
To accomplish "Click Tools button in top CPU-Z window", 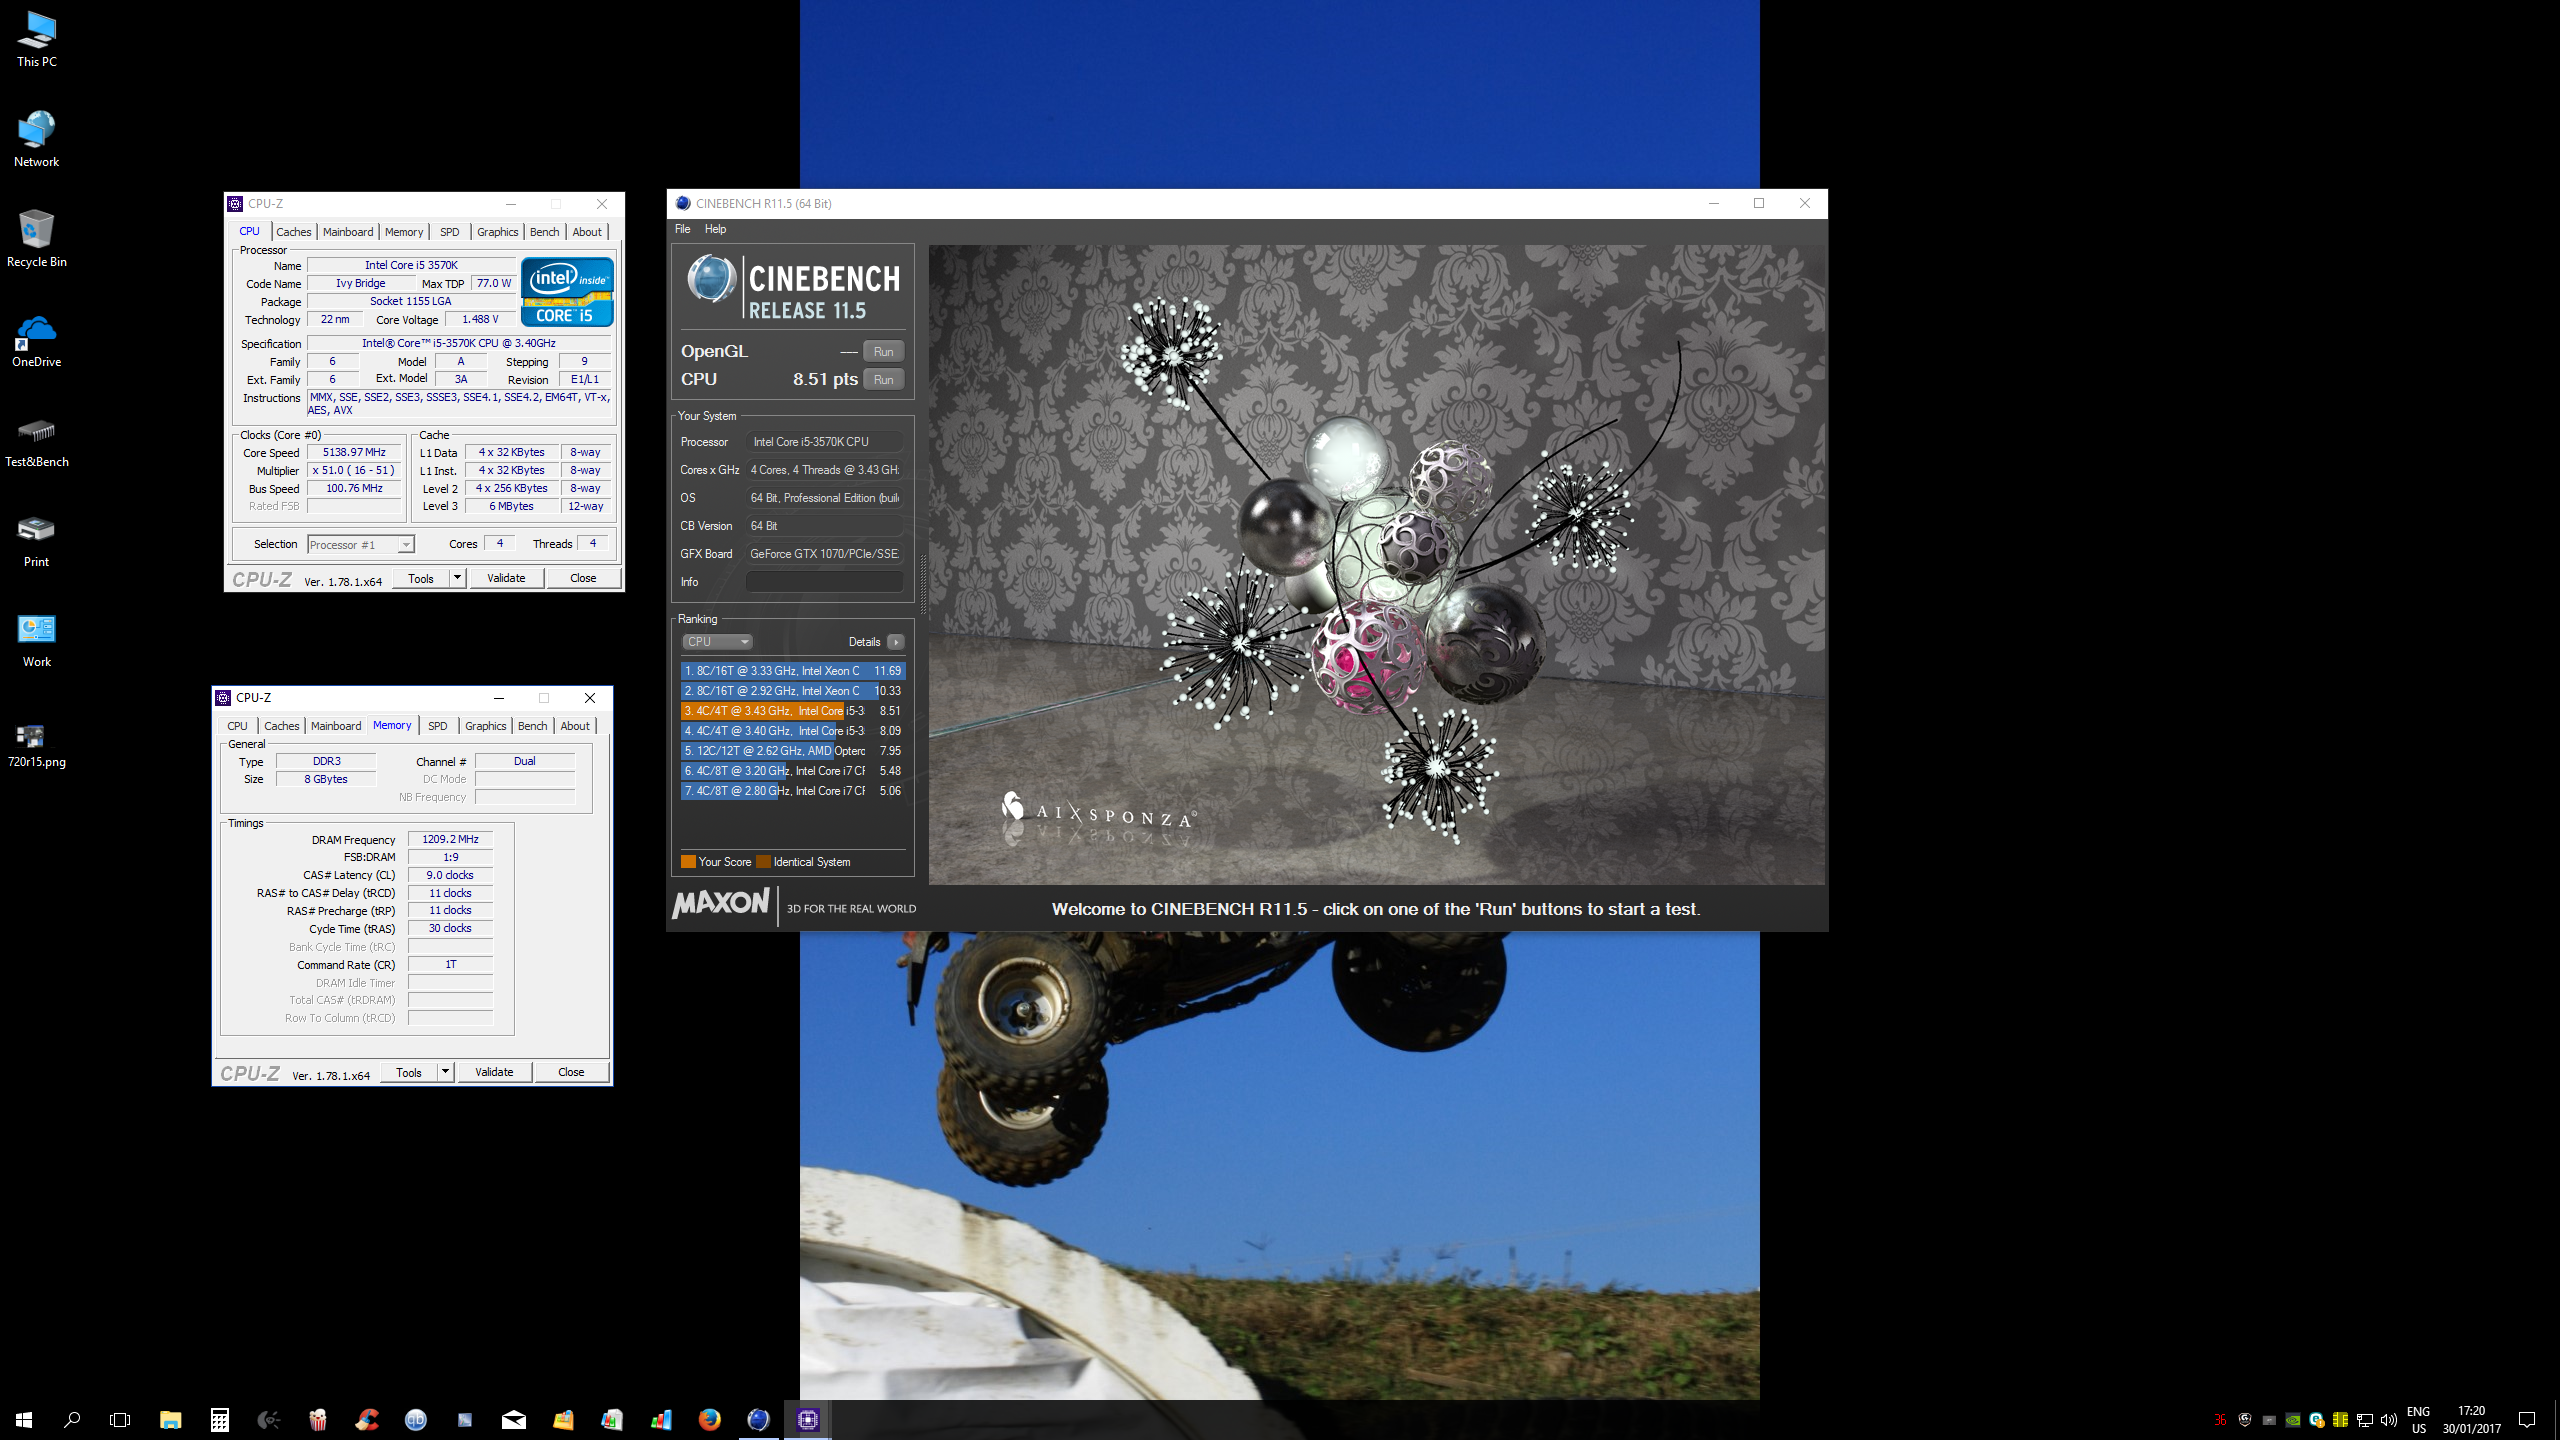I will (421, 578).
